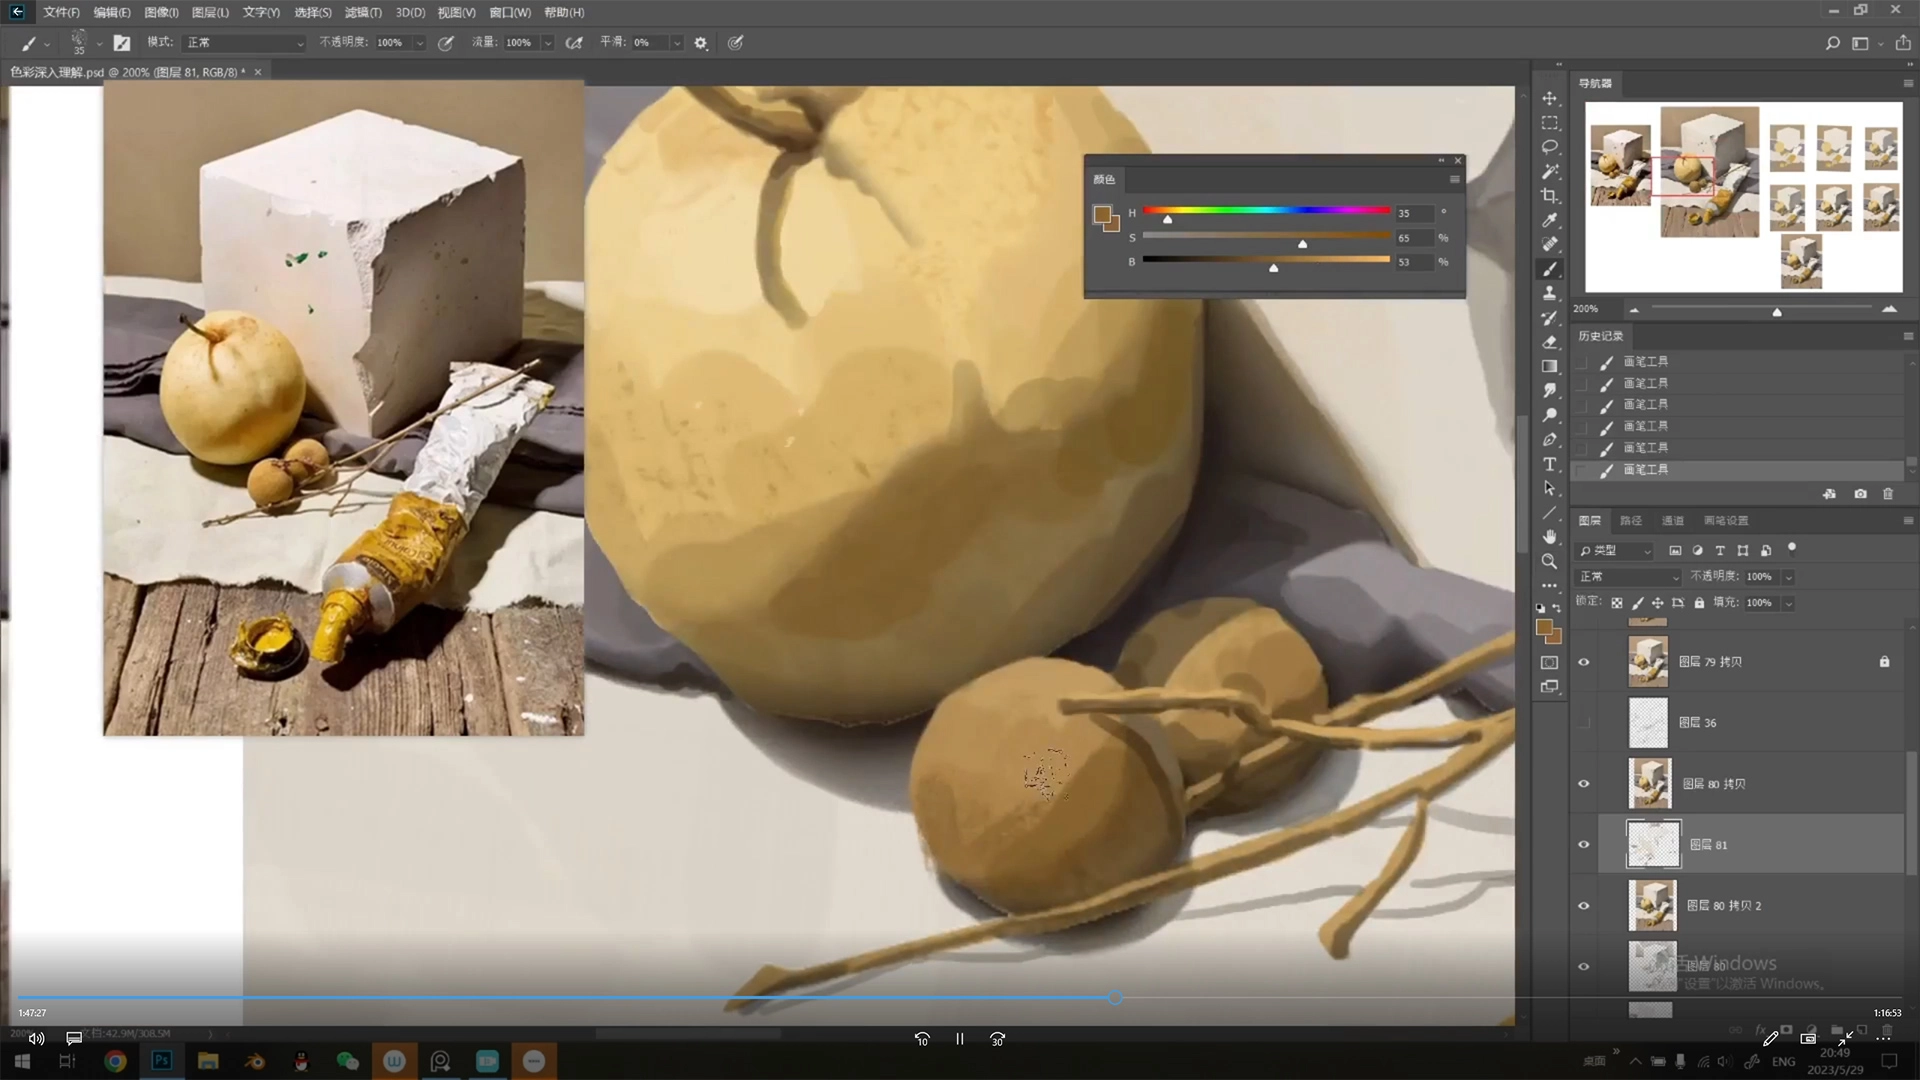The height and width of the screenshot is (1080, 1920).
Task: Select the Move tool
Action: (x=1549, y=98)
